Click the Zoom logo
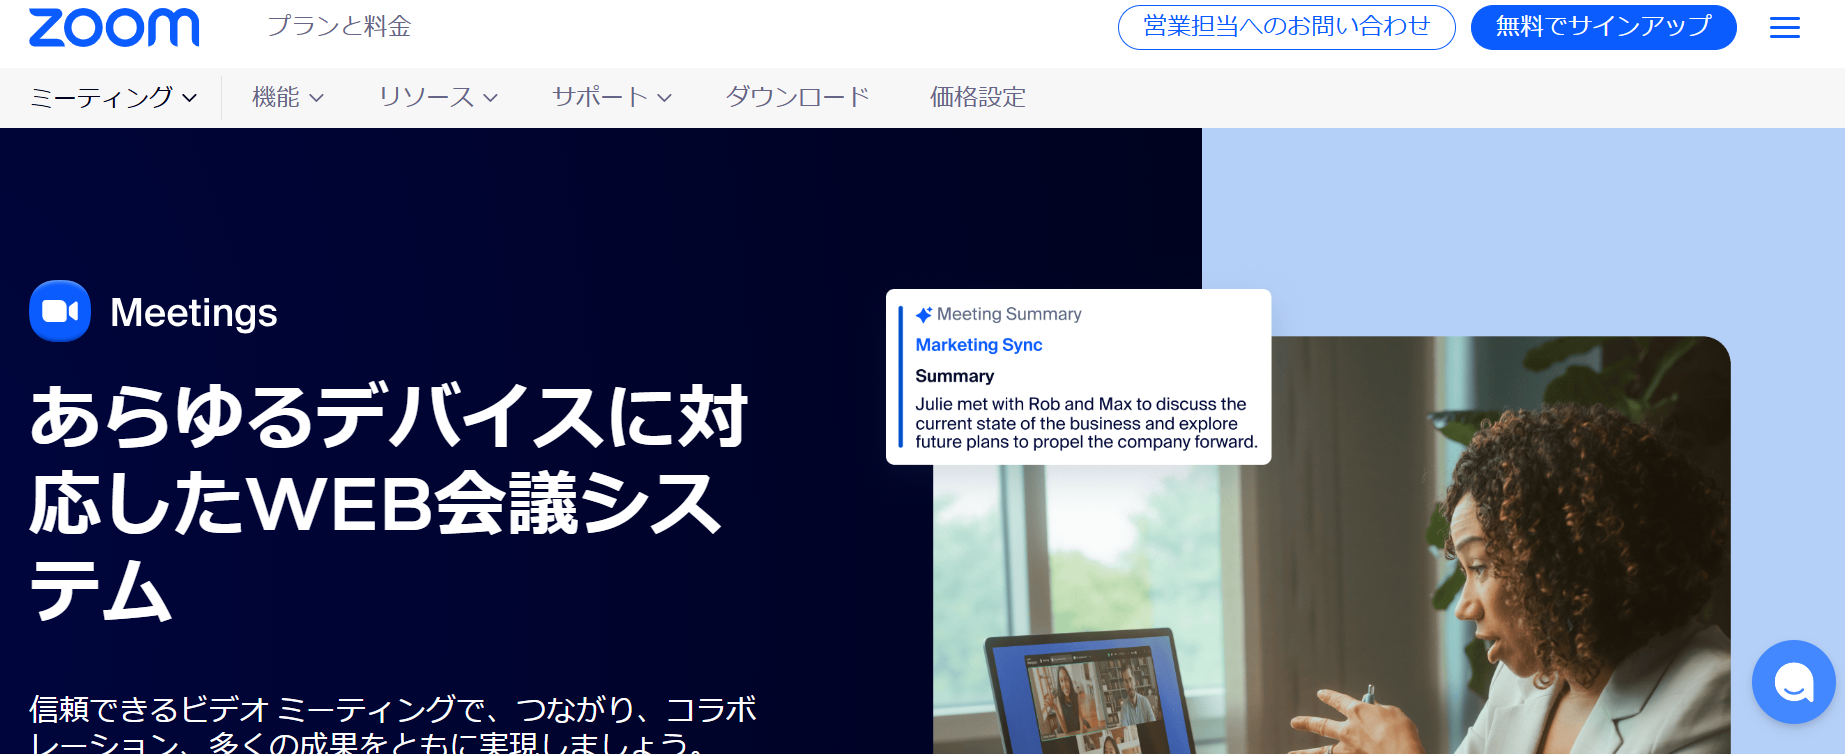Viewport: 1845px width, 754px height. 114,27
